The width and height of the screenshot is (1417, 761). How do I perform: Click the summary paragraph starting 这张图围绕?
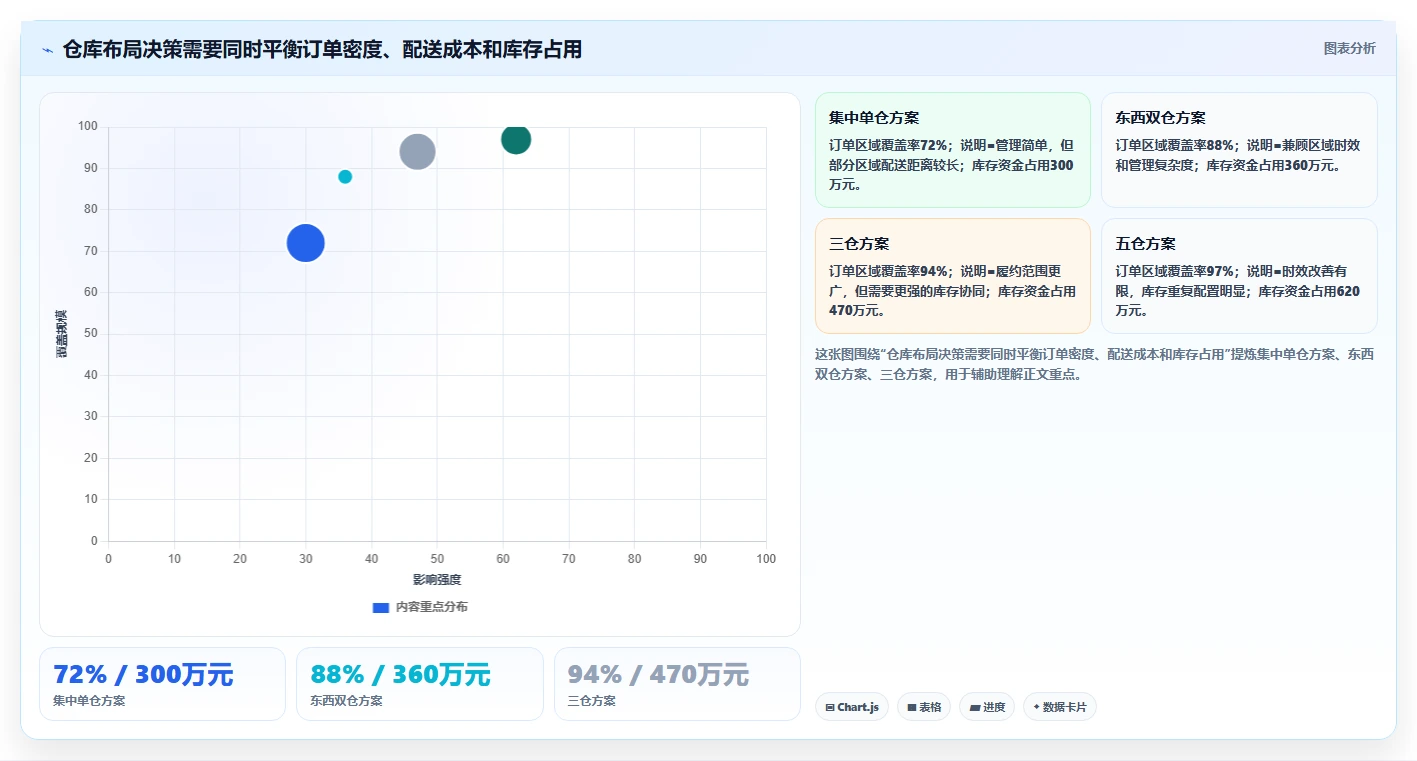(x=1095, y=364)
